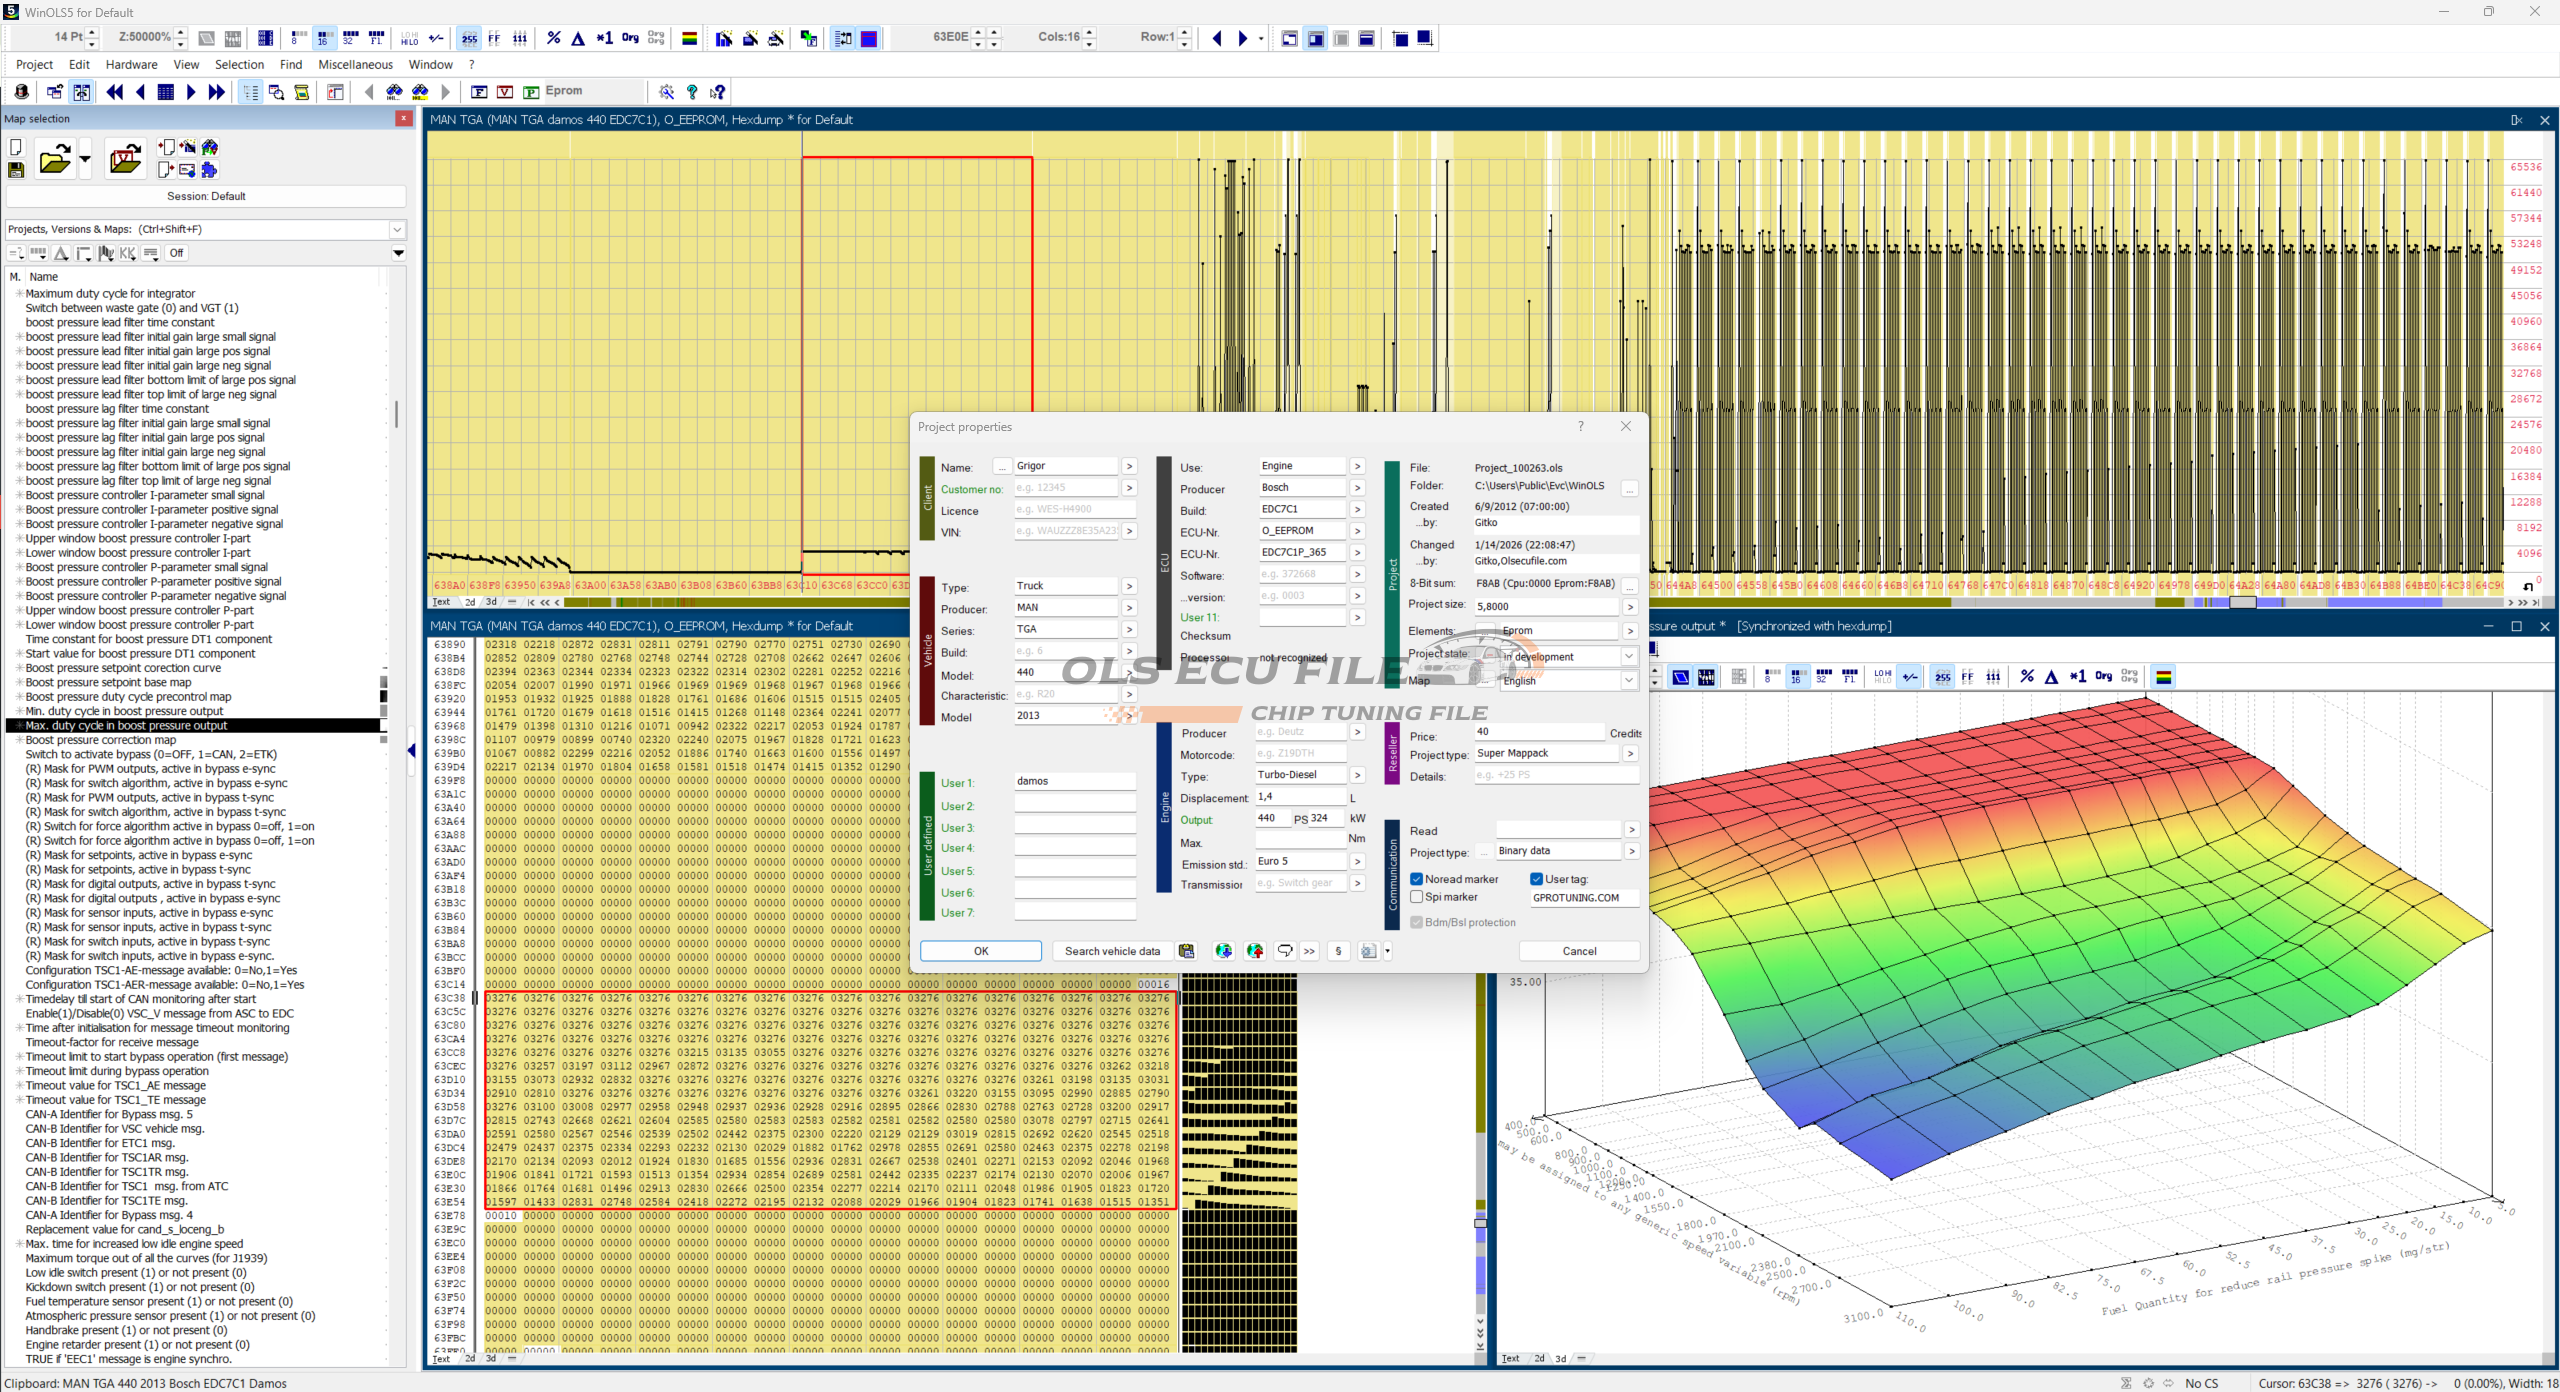Select the 16-bit display mode icon
Screen dimensions: 2560x1392
coord(323,38)
